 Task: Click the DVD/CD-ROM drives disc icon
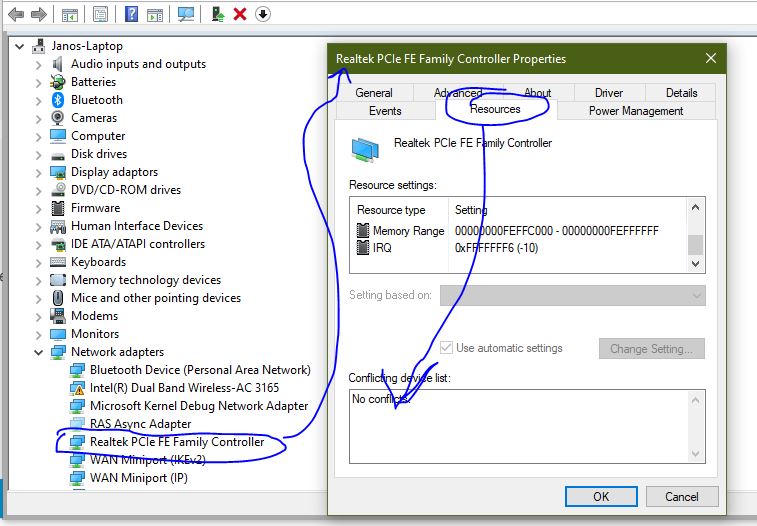[58, 190]
